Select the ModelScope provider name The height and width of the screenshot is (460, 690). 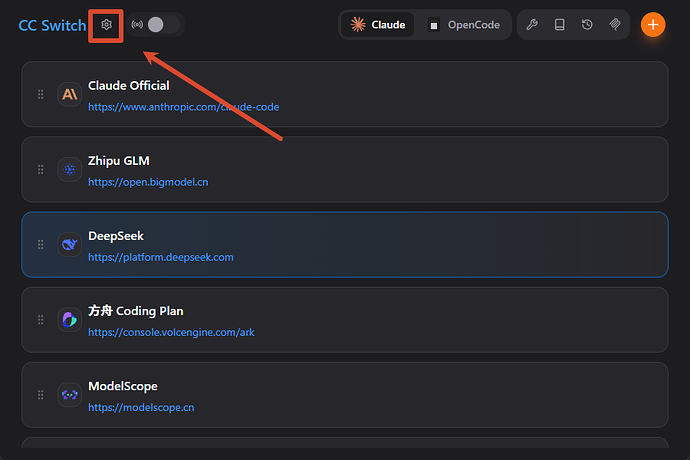(123, 386)
